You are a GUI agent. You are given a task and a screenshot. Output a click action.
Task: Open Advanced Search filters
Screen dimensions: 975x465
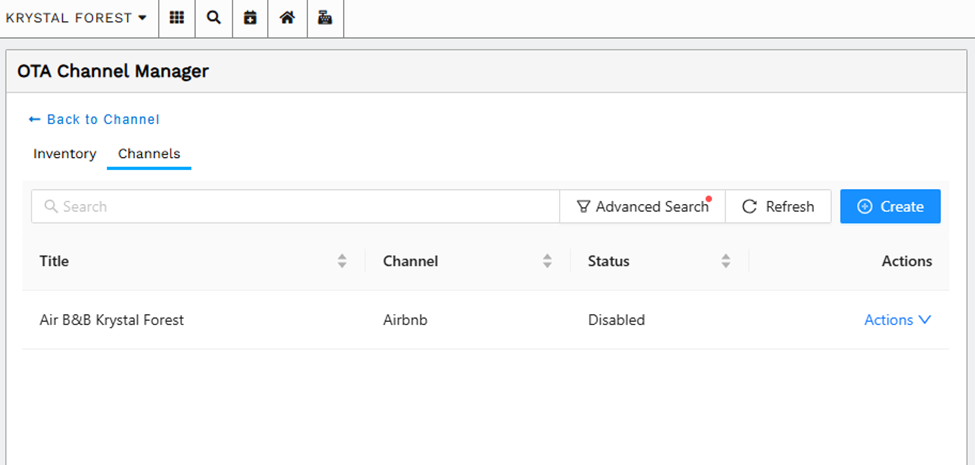point(642,206)
